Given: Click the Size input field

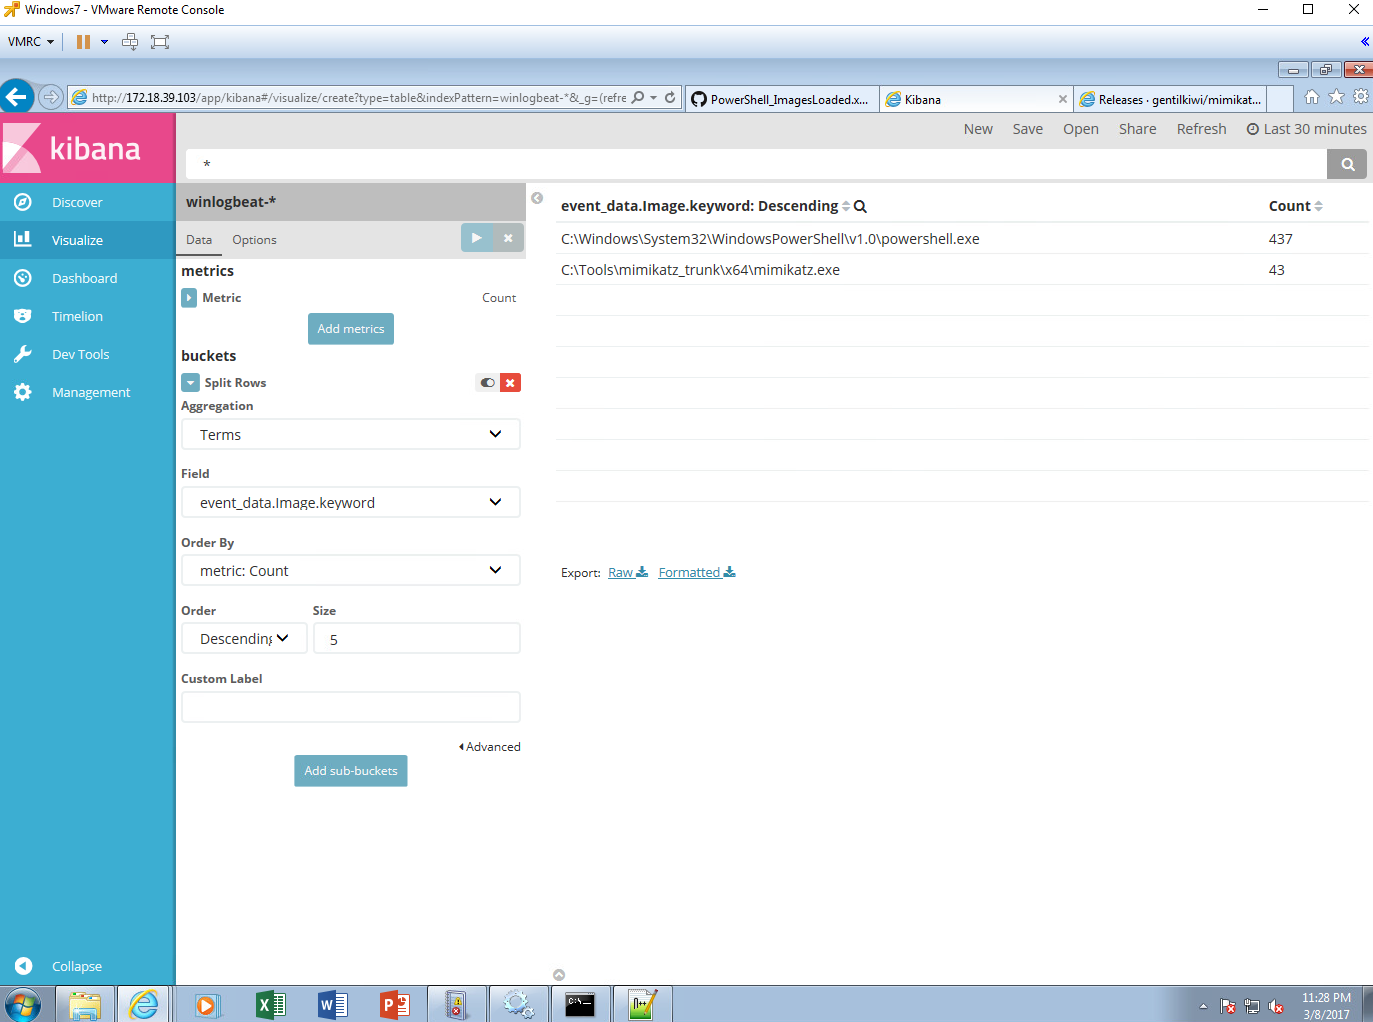Looking at the screenshot, I should coord(417,638).
